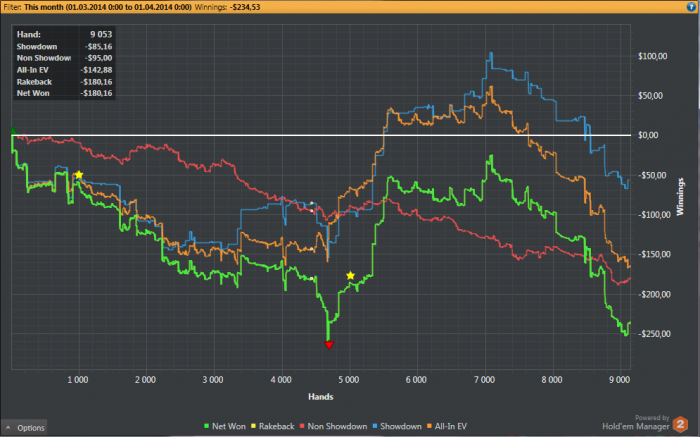Click the $100,00 y-axis label
The width and height of the screenshot is (700, 437).
[653, 56]
